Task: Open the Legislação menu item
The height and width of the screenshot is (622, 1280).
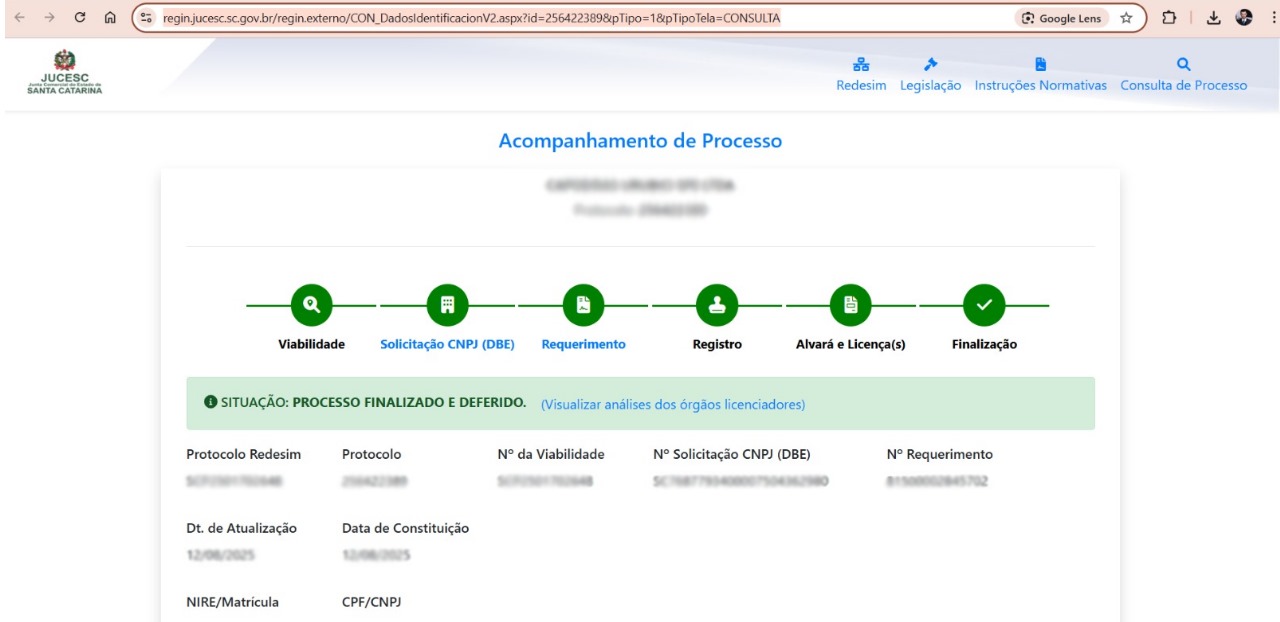Action: [930, 76]
